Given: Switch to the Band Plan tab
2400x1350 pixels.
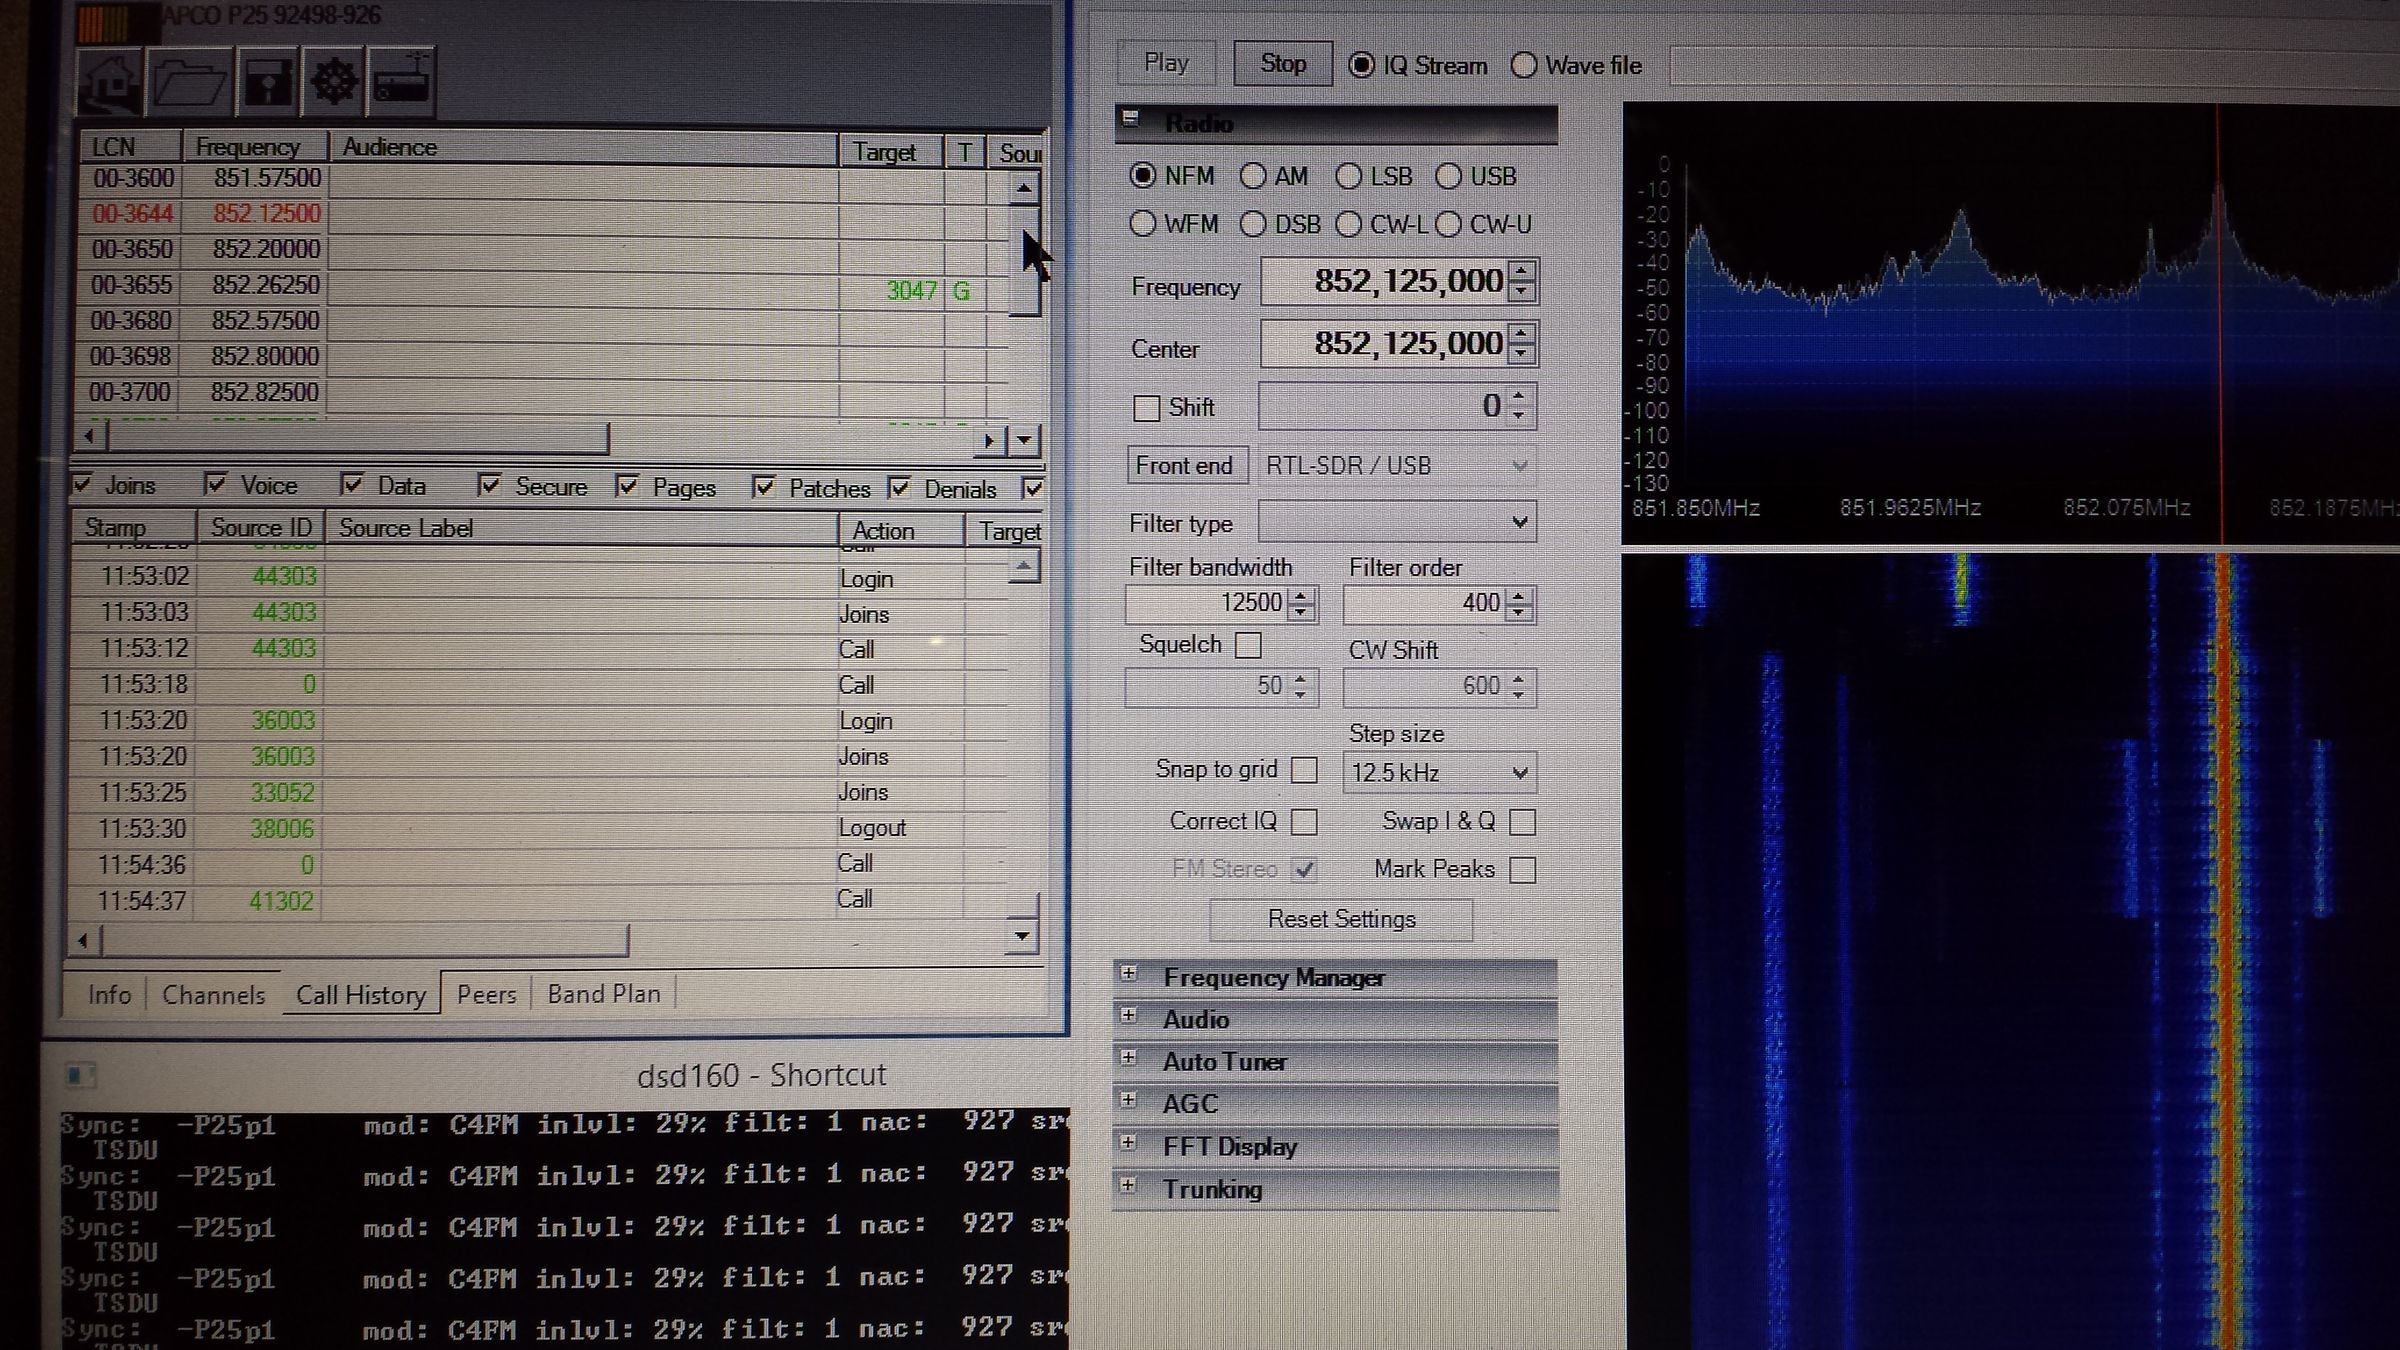Looking at the screenshot, I should pos(603,993).
